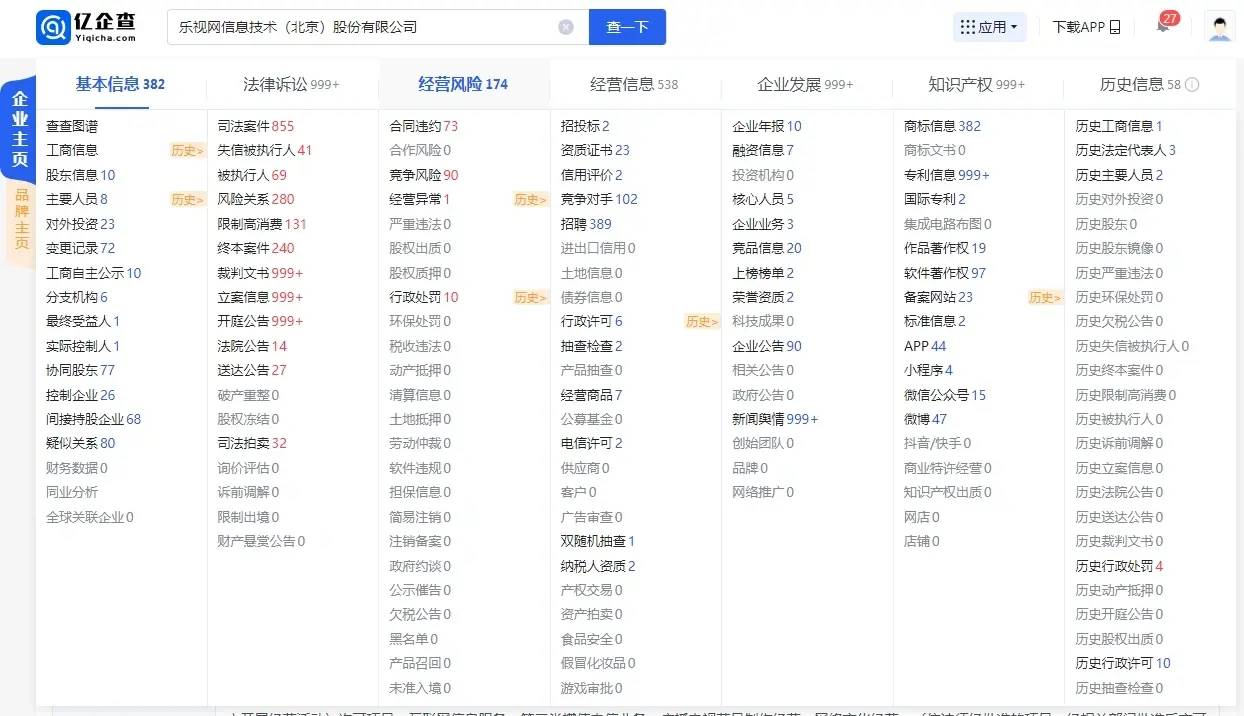
Task: Open the 应用 grid dropdown
Action: (989, 27)
